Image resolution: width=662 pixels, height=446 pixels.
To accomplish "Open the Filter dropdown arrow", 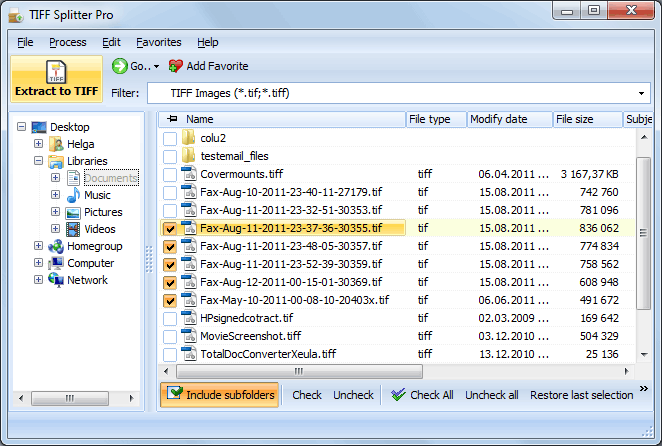I will (x=641, y=93).
